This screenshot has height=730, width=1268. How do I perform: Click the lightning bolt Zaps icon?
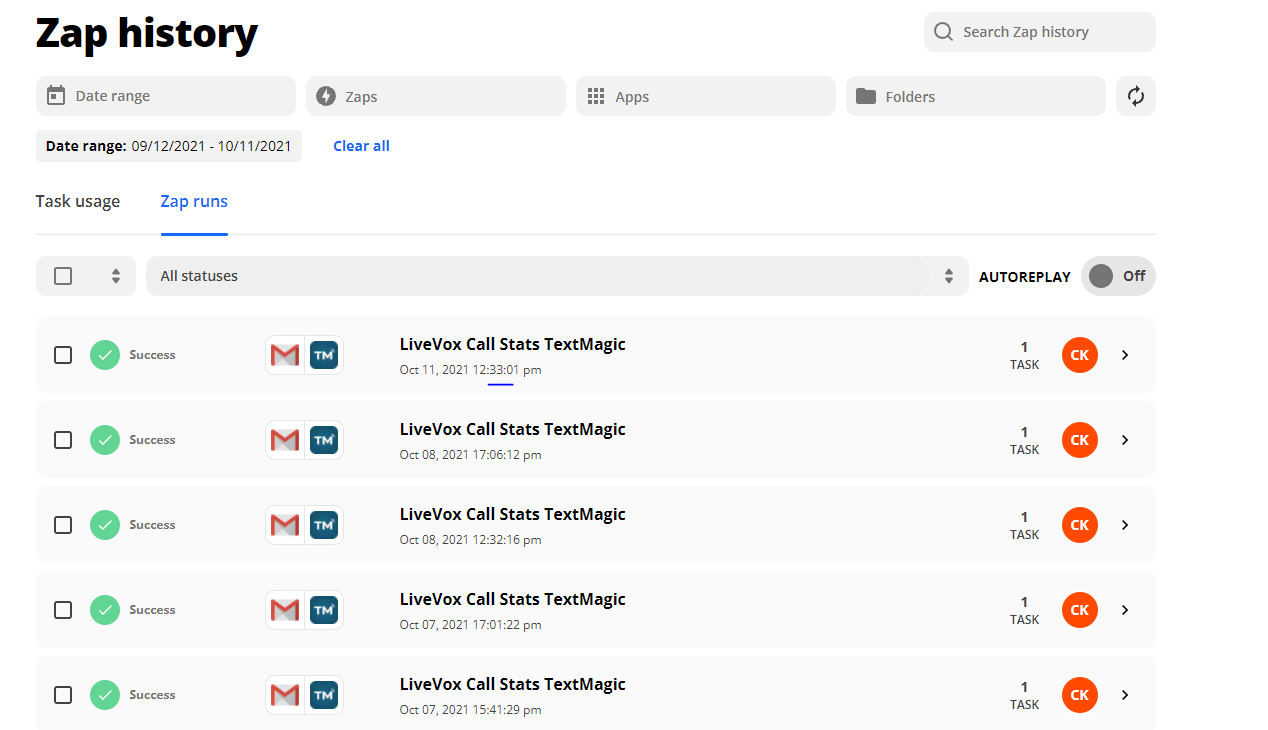326,96
